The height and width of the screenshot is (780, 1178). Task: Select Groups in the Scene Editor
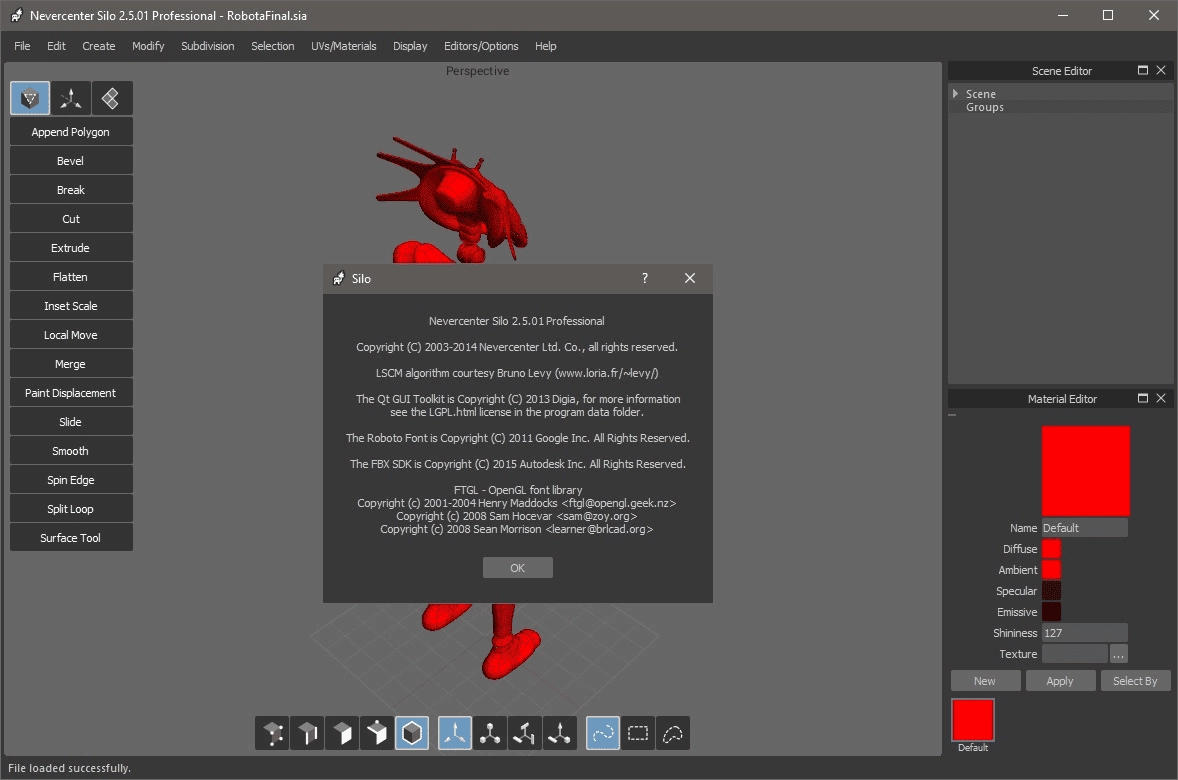pos(984,107)
